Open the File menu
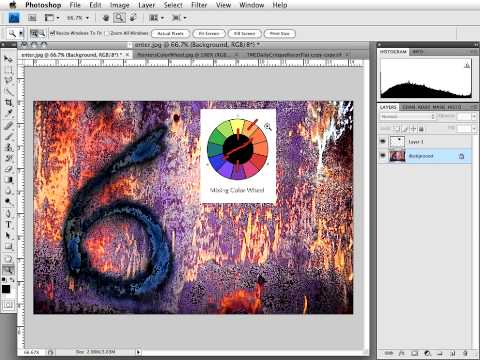Screen dimensions: 480x360 (75, 5)
